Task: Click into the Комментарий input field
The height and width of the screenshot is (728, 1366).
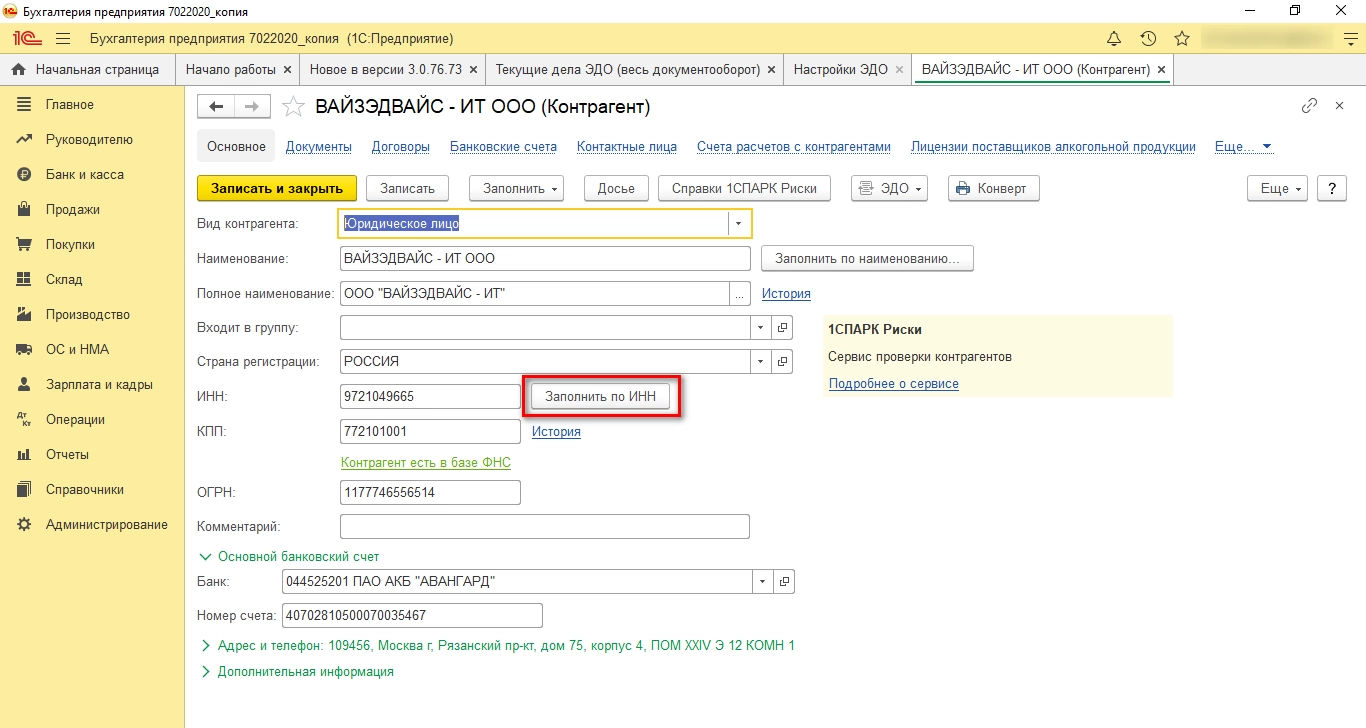Action: tap(545, 526)
